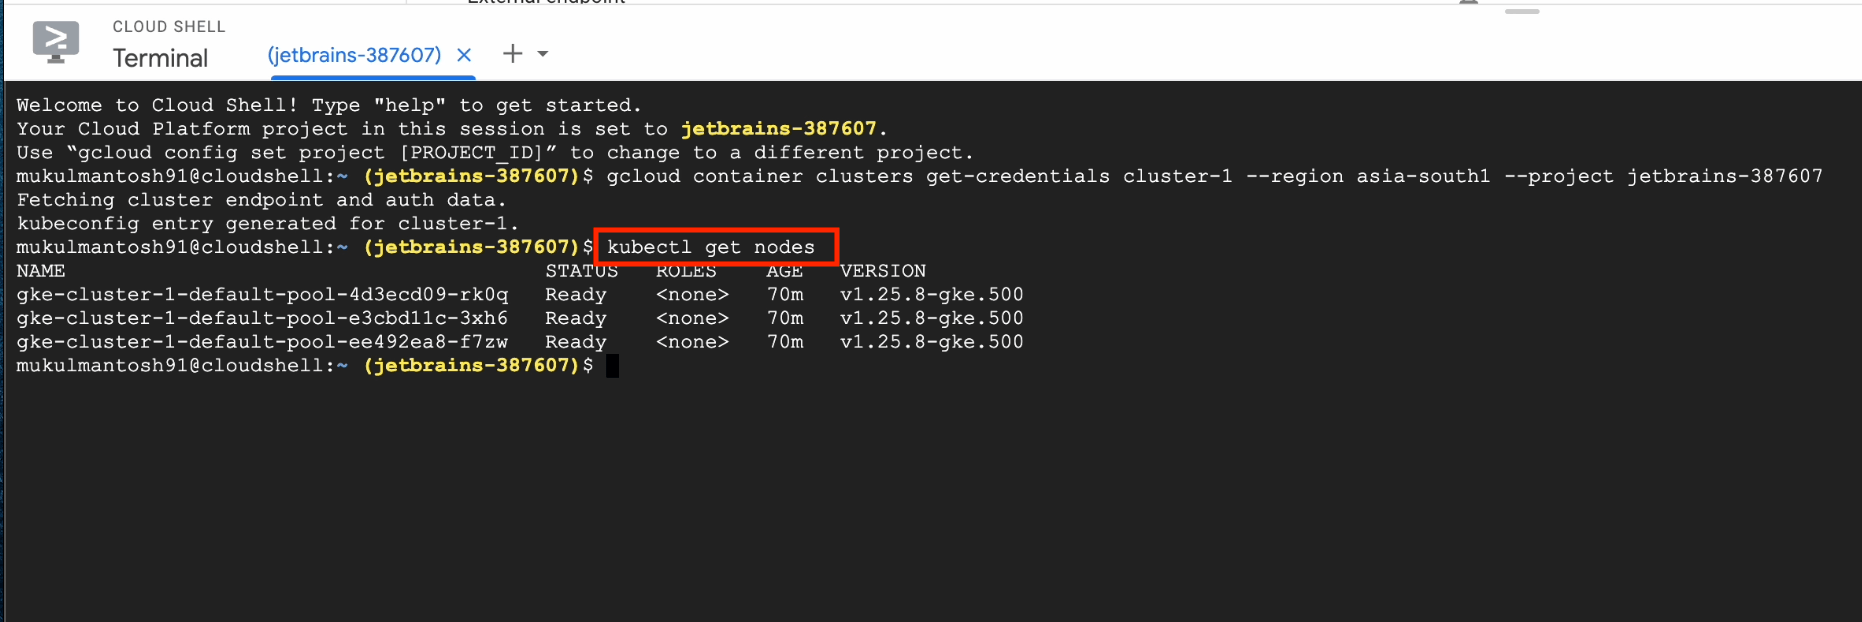Click the VERSION column header

[x=883, y=271]
